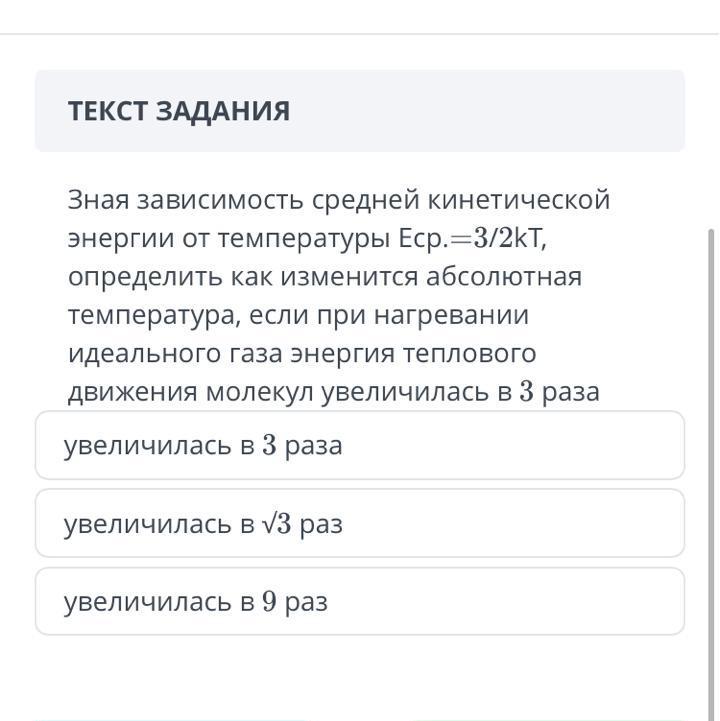Click the formula 'Eср.=3/2kT' in the question
720x721 pixels.
pos(471,239)
